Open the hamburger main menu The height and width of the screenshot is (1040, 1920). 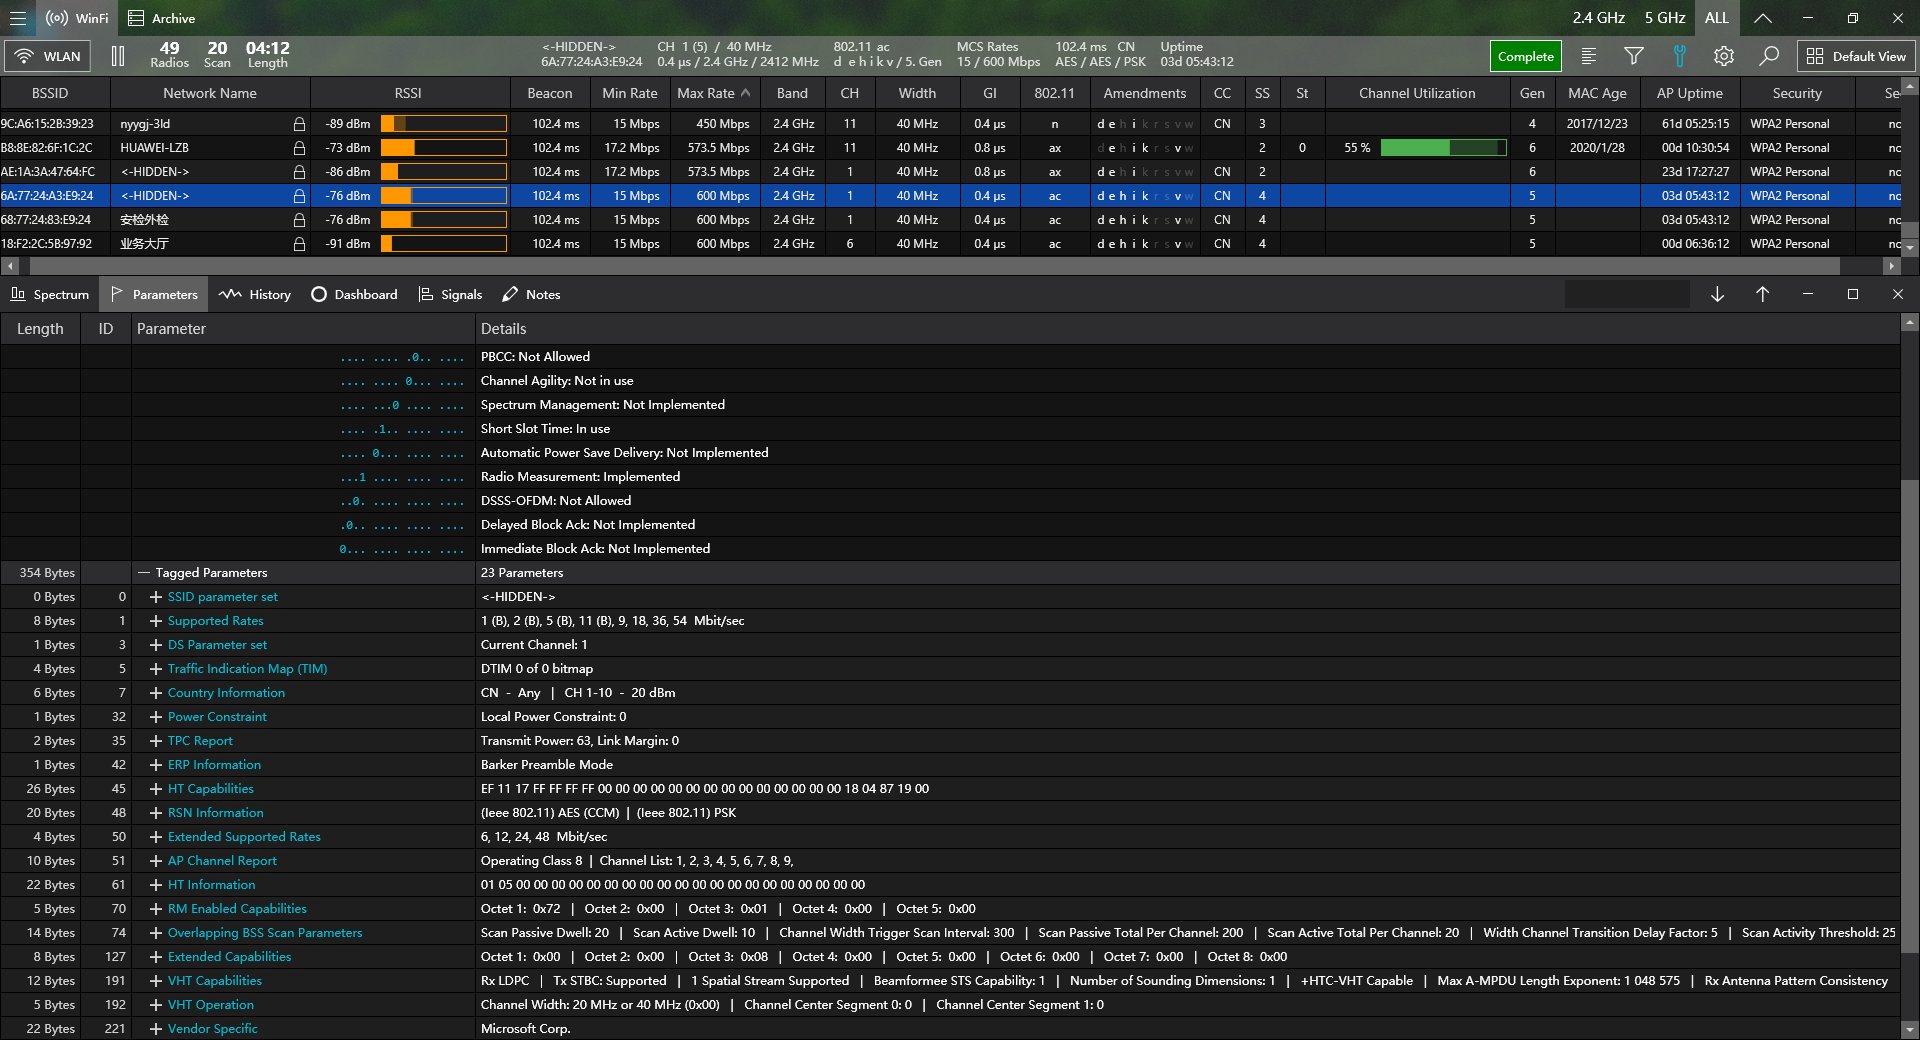[x=18, y=18]
